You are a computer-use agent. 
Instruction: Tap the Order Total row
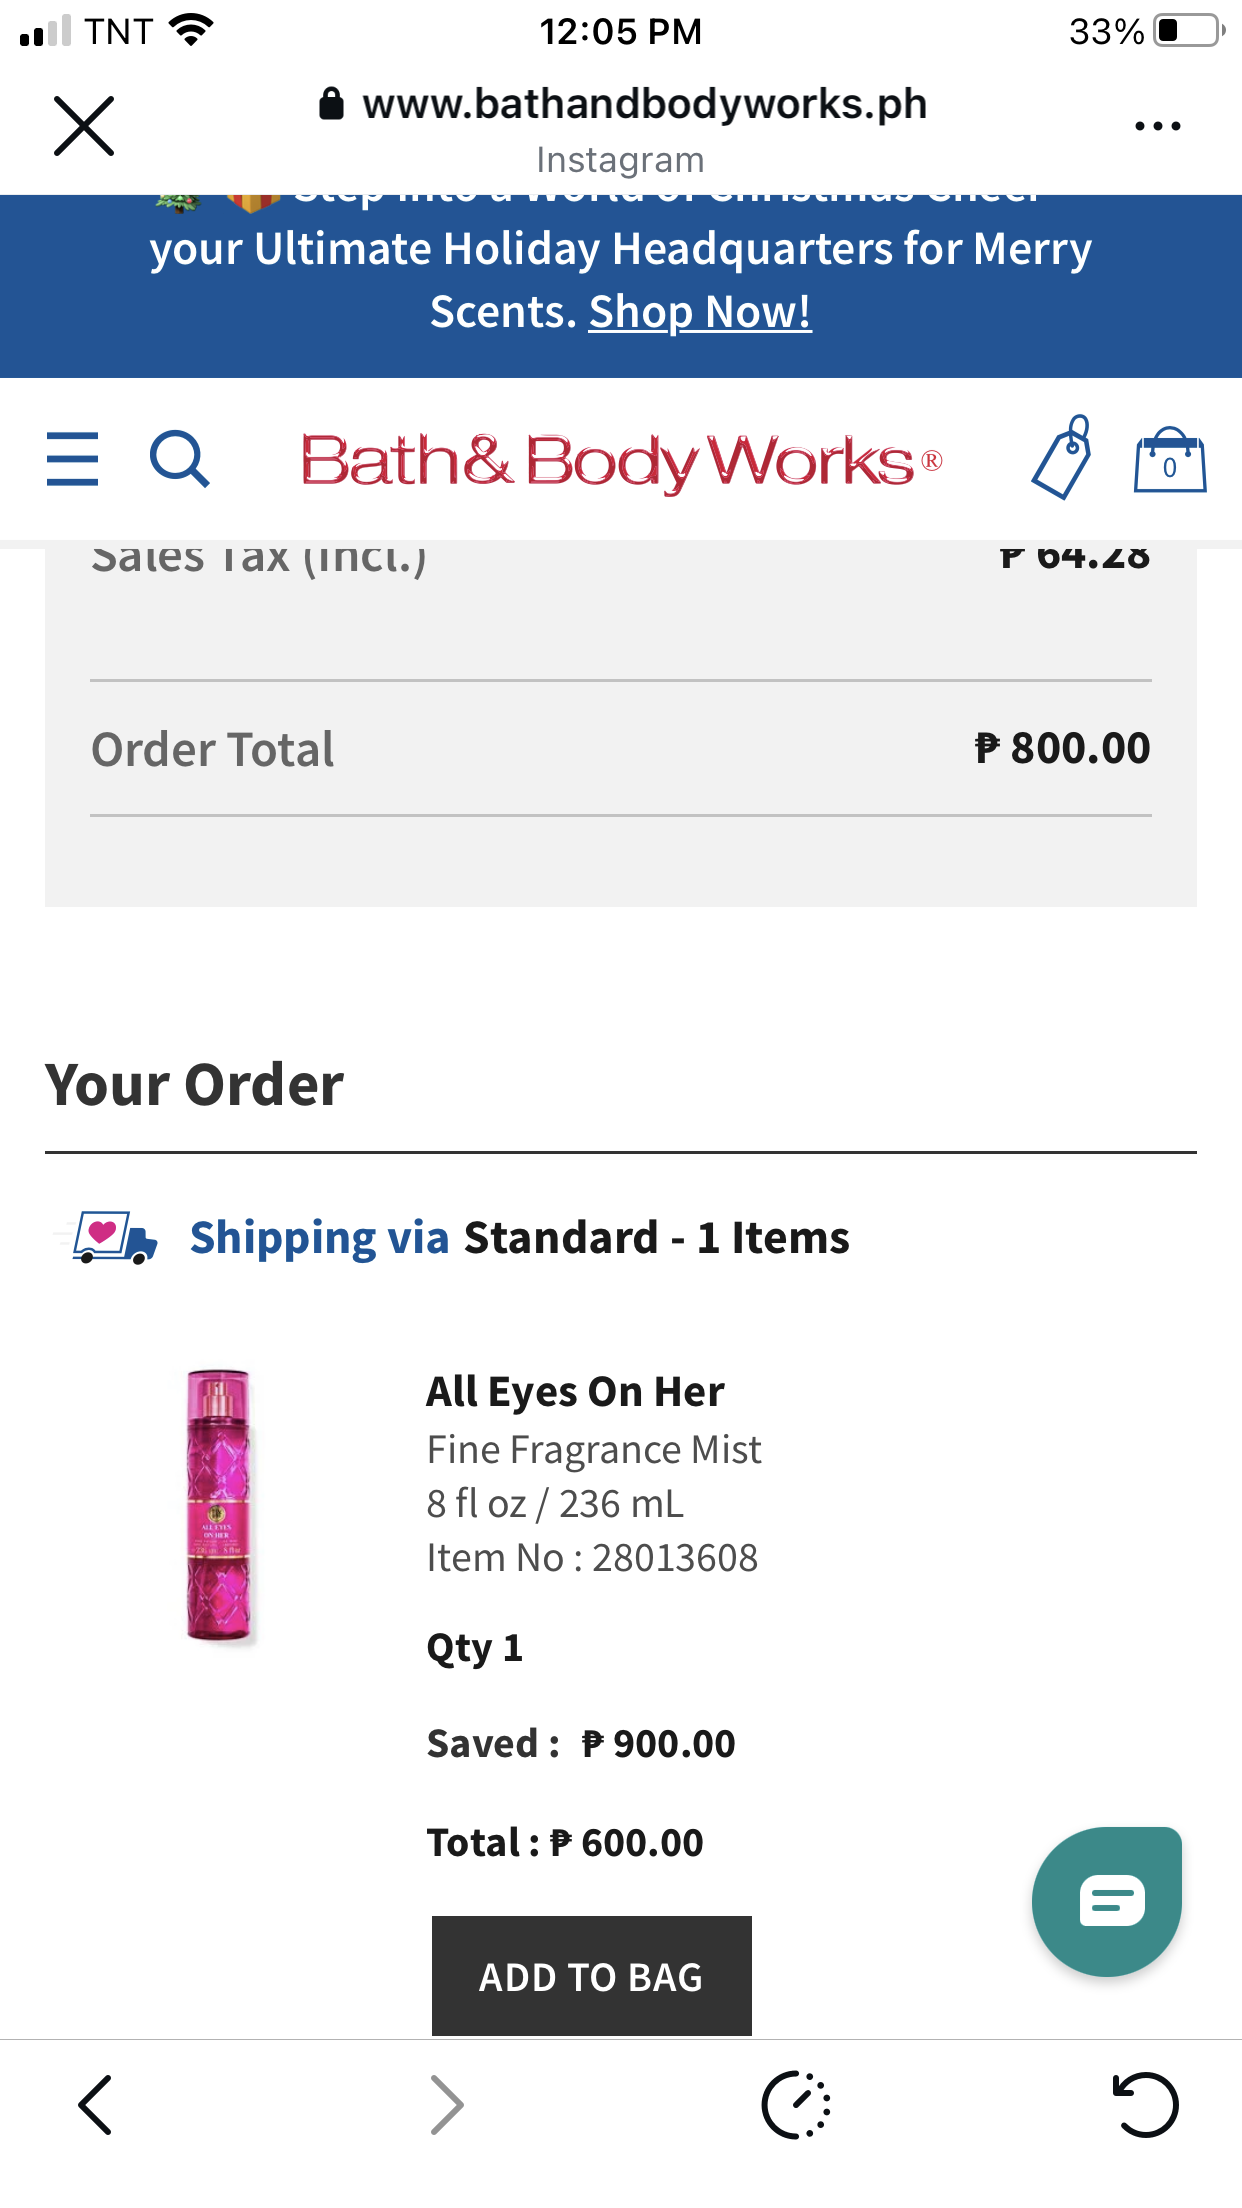coord(620,749)
